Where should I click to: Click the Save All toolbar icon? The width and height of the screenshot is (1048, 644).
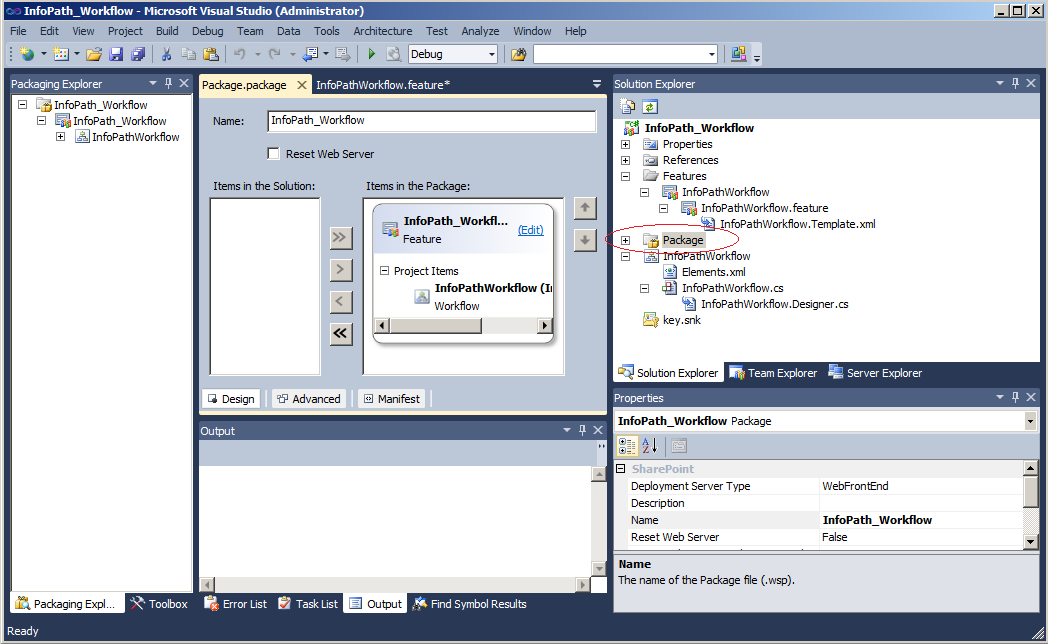click(x=140, y=54)
